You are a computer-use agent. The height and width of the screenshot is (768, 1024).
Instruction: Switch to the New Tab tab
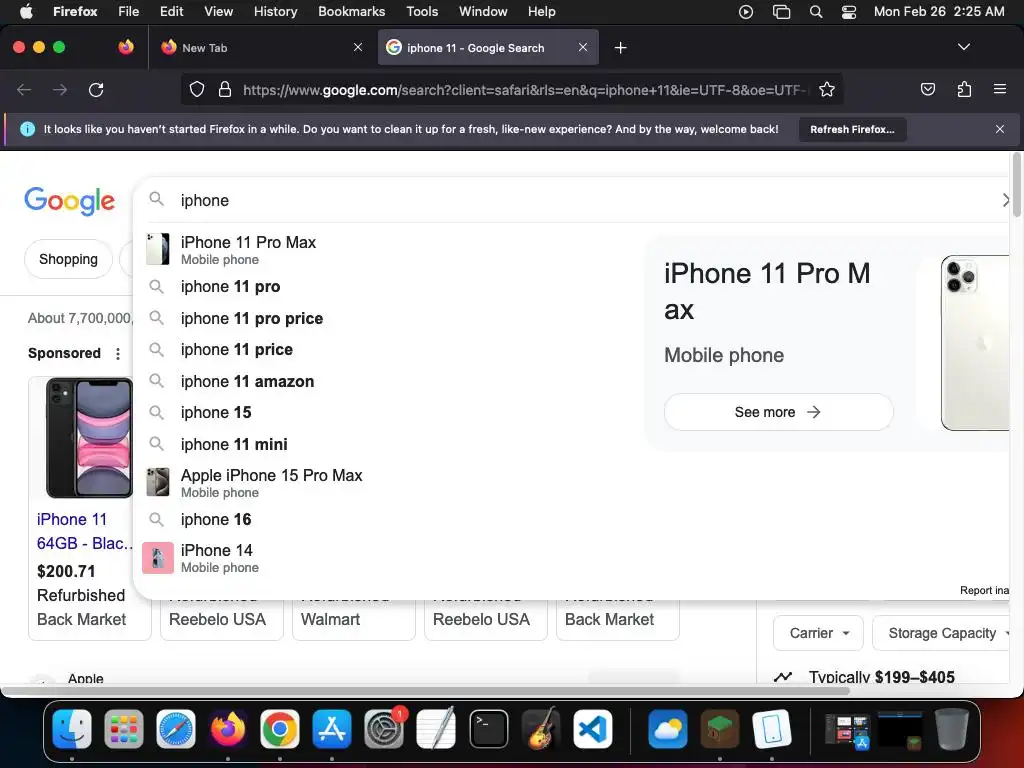click(261, 47)
